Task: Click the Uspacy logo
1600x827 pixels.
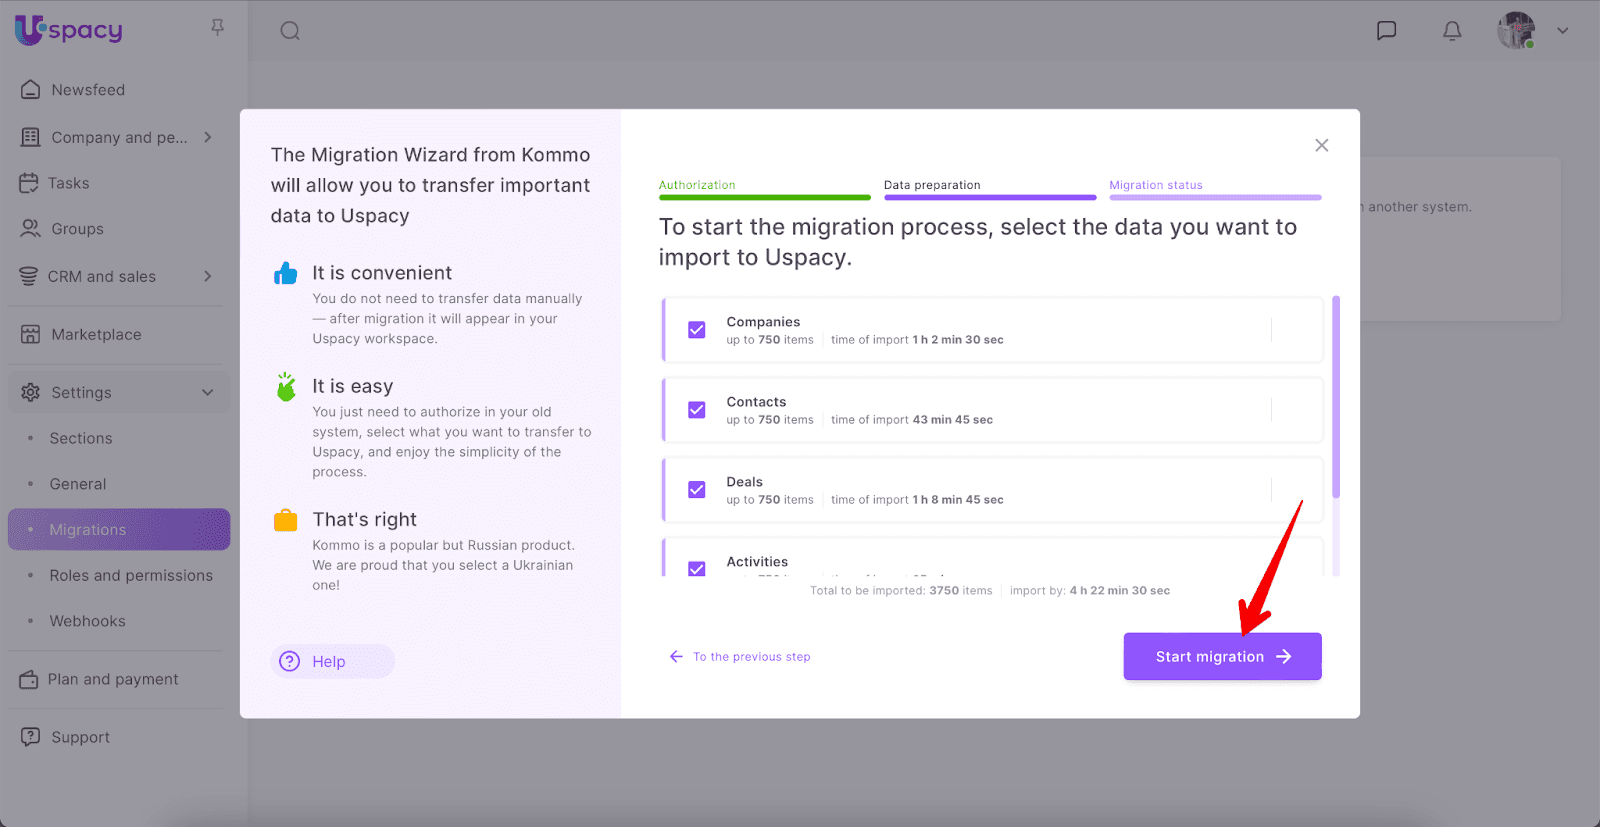Action: click(69, 30)
